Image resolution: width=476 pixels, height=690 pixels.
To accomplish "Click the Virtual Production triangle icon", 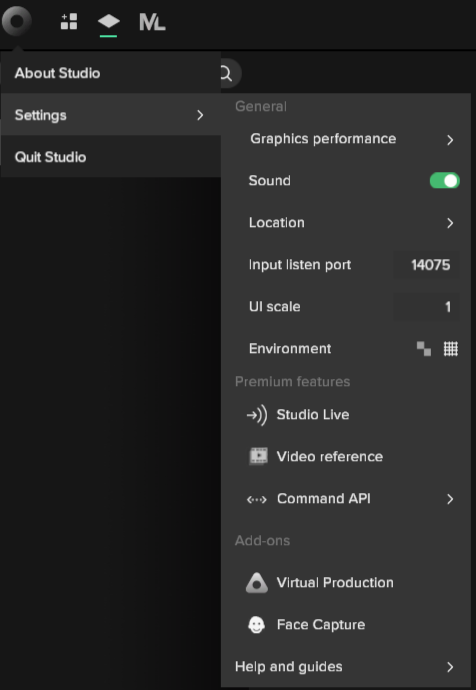I will 256,583.
